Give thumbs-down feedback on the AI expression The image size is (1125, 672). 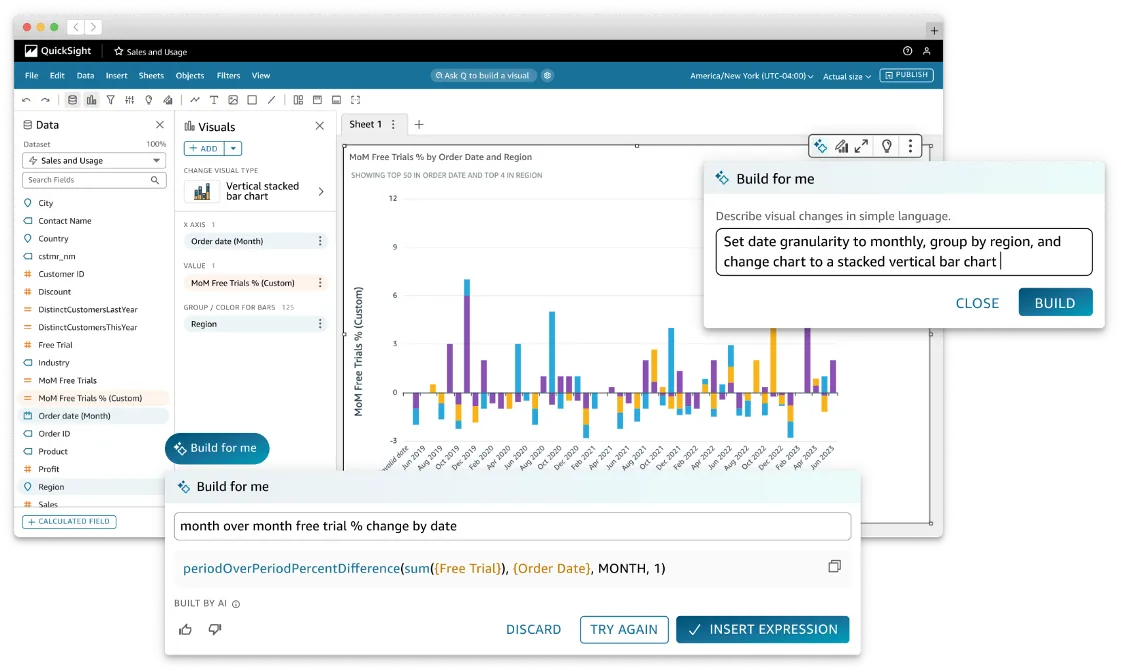[213, 629]
